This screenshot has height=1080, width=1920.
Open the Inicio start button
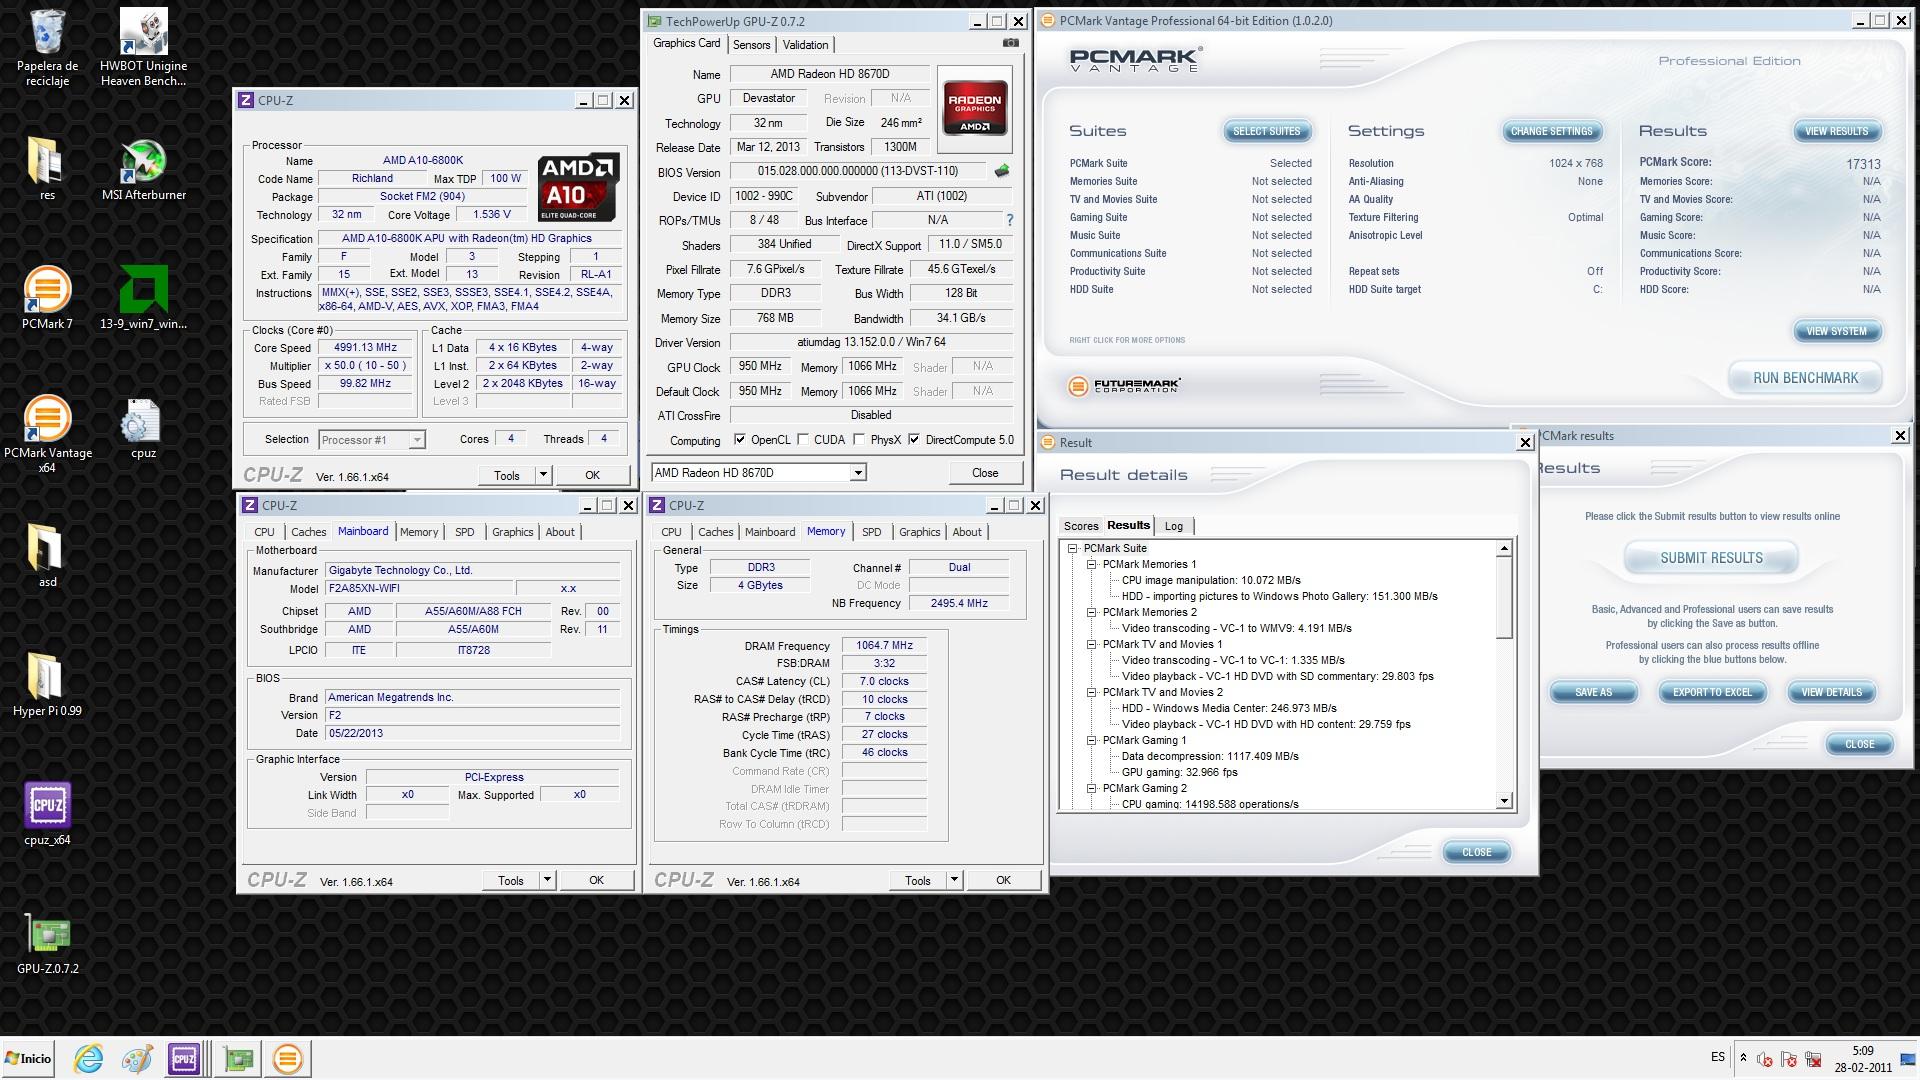click(29, 1058)
